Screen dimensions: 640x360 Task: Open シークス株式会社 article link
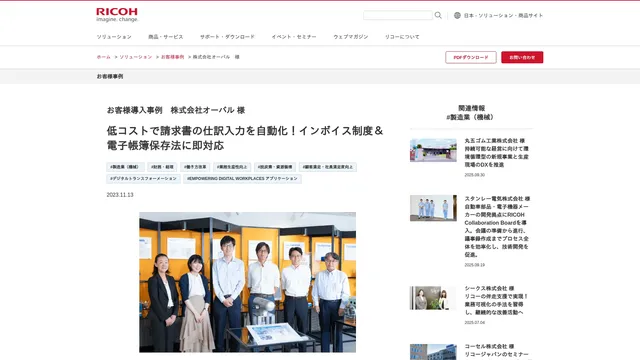(497, 300)
